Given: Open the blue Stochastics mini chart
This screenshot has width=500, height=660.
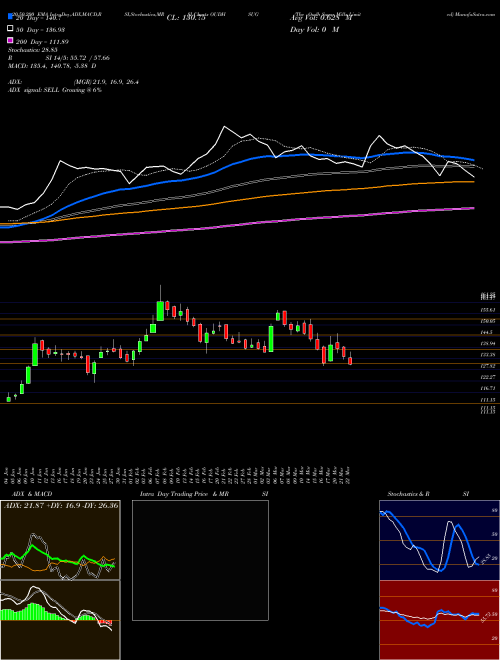Looking at the screenshot, I should tap(439, 540).
